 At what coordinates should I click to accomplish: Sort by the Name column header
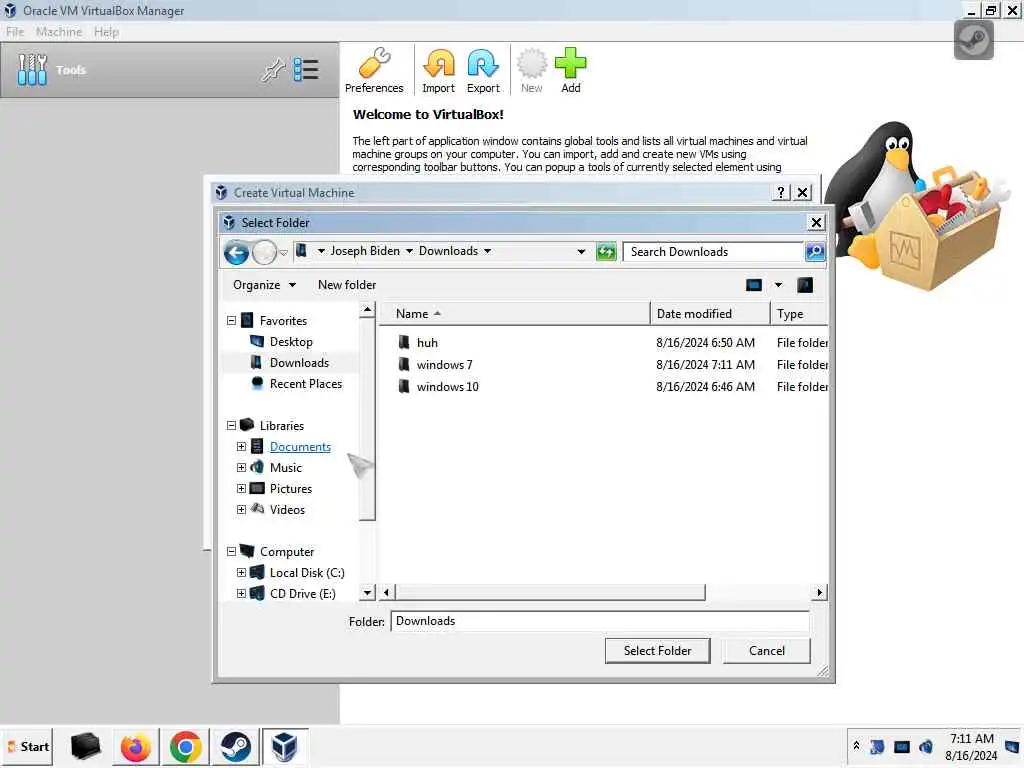tap(515, 313)
